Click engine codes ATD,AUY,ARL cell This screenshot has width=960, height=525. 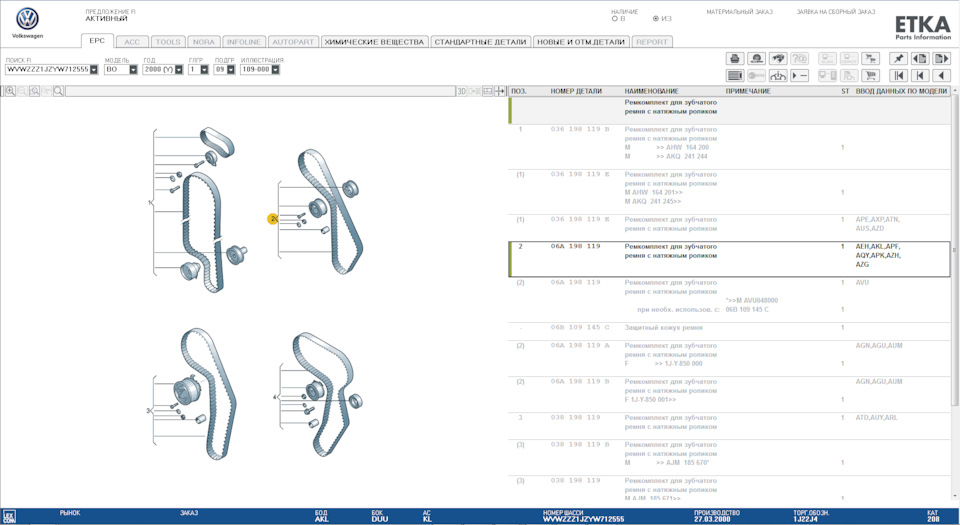(876, 418)
